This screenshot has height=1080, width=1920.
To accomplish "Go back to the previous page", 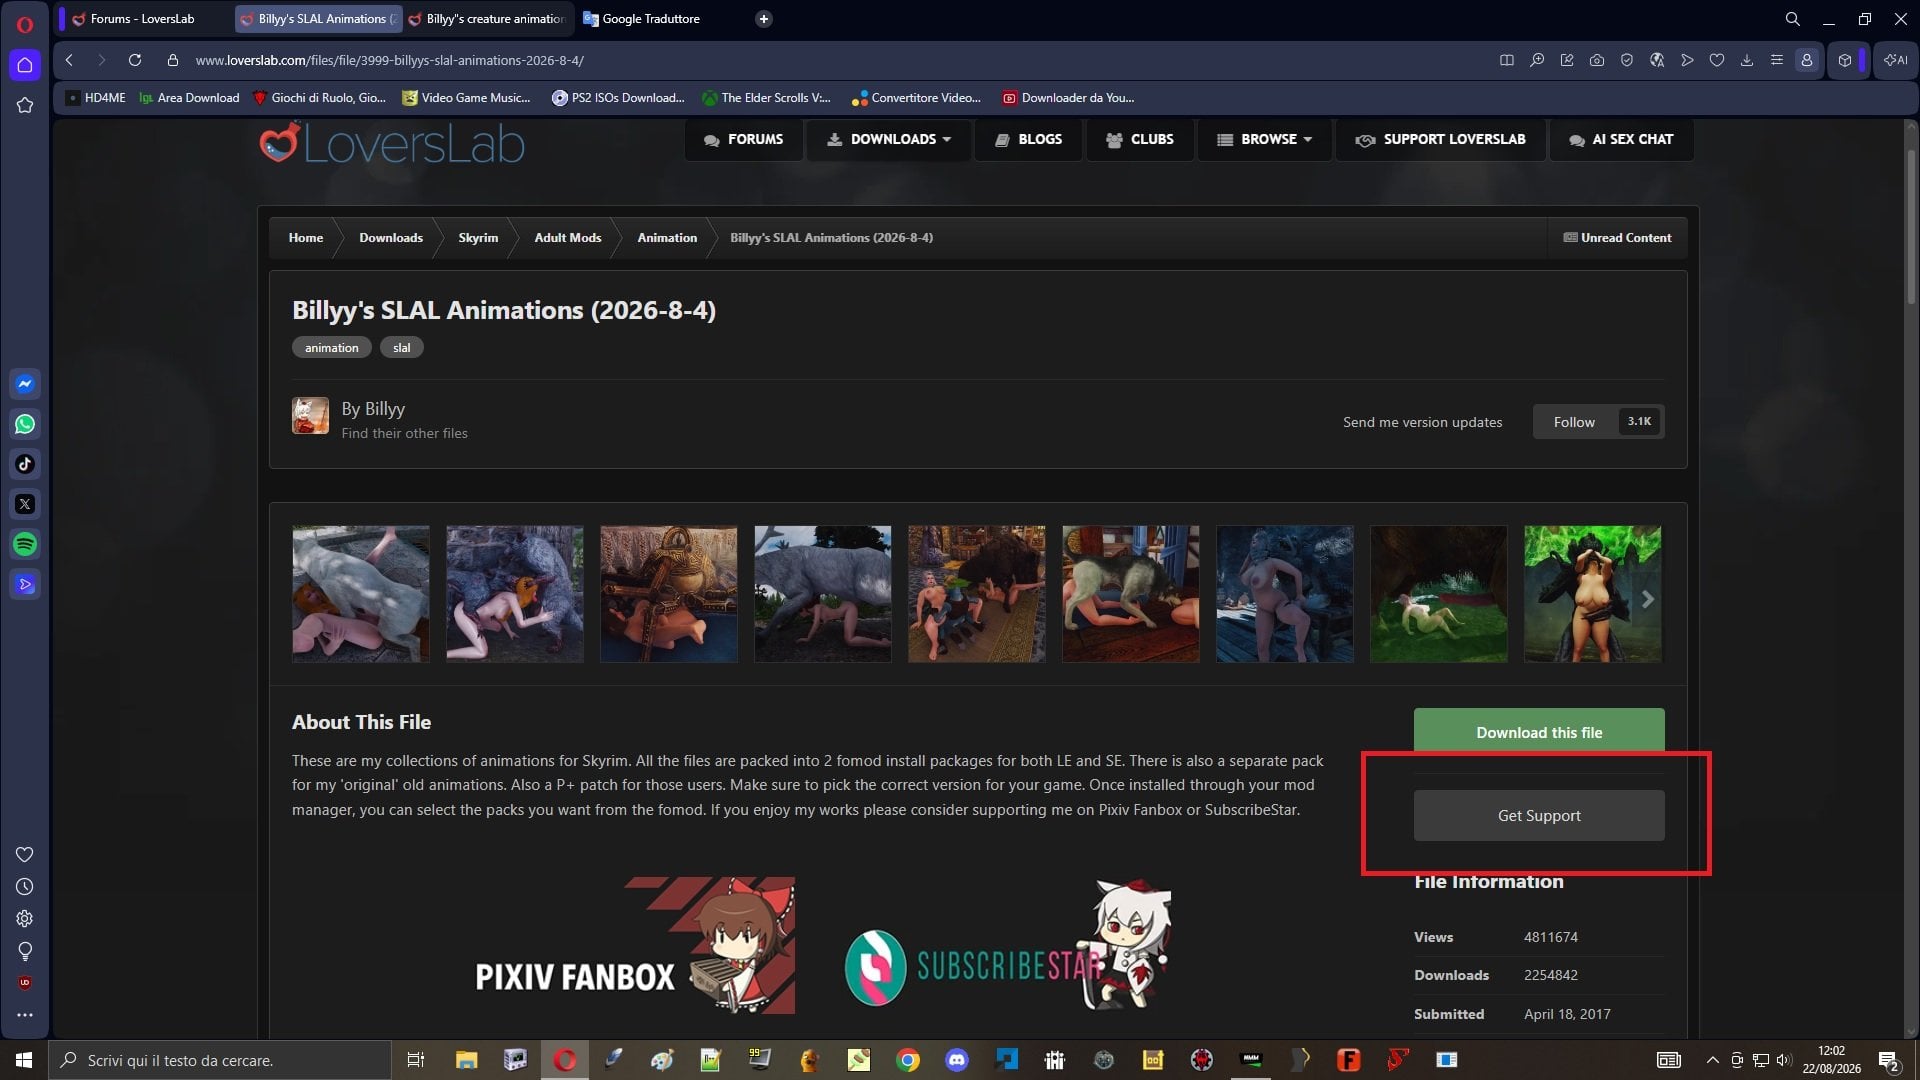I will [x=69, y=60].
